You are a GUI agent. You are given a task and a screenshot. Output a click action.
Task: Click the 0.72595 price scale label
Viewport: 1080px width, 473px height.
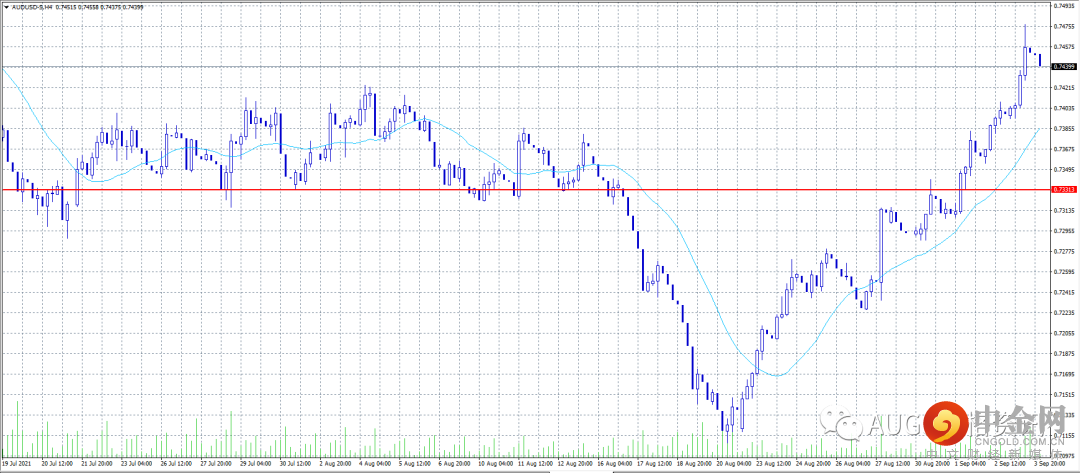(1064, 272)
